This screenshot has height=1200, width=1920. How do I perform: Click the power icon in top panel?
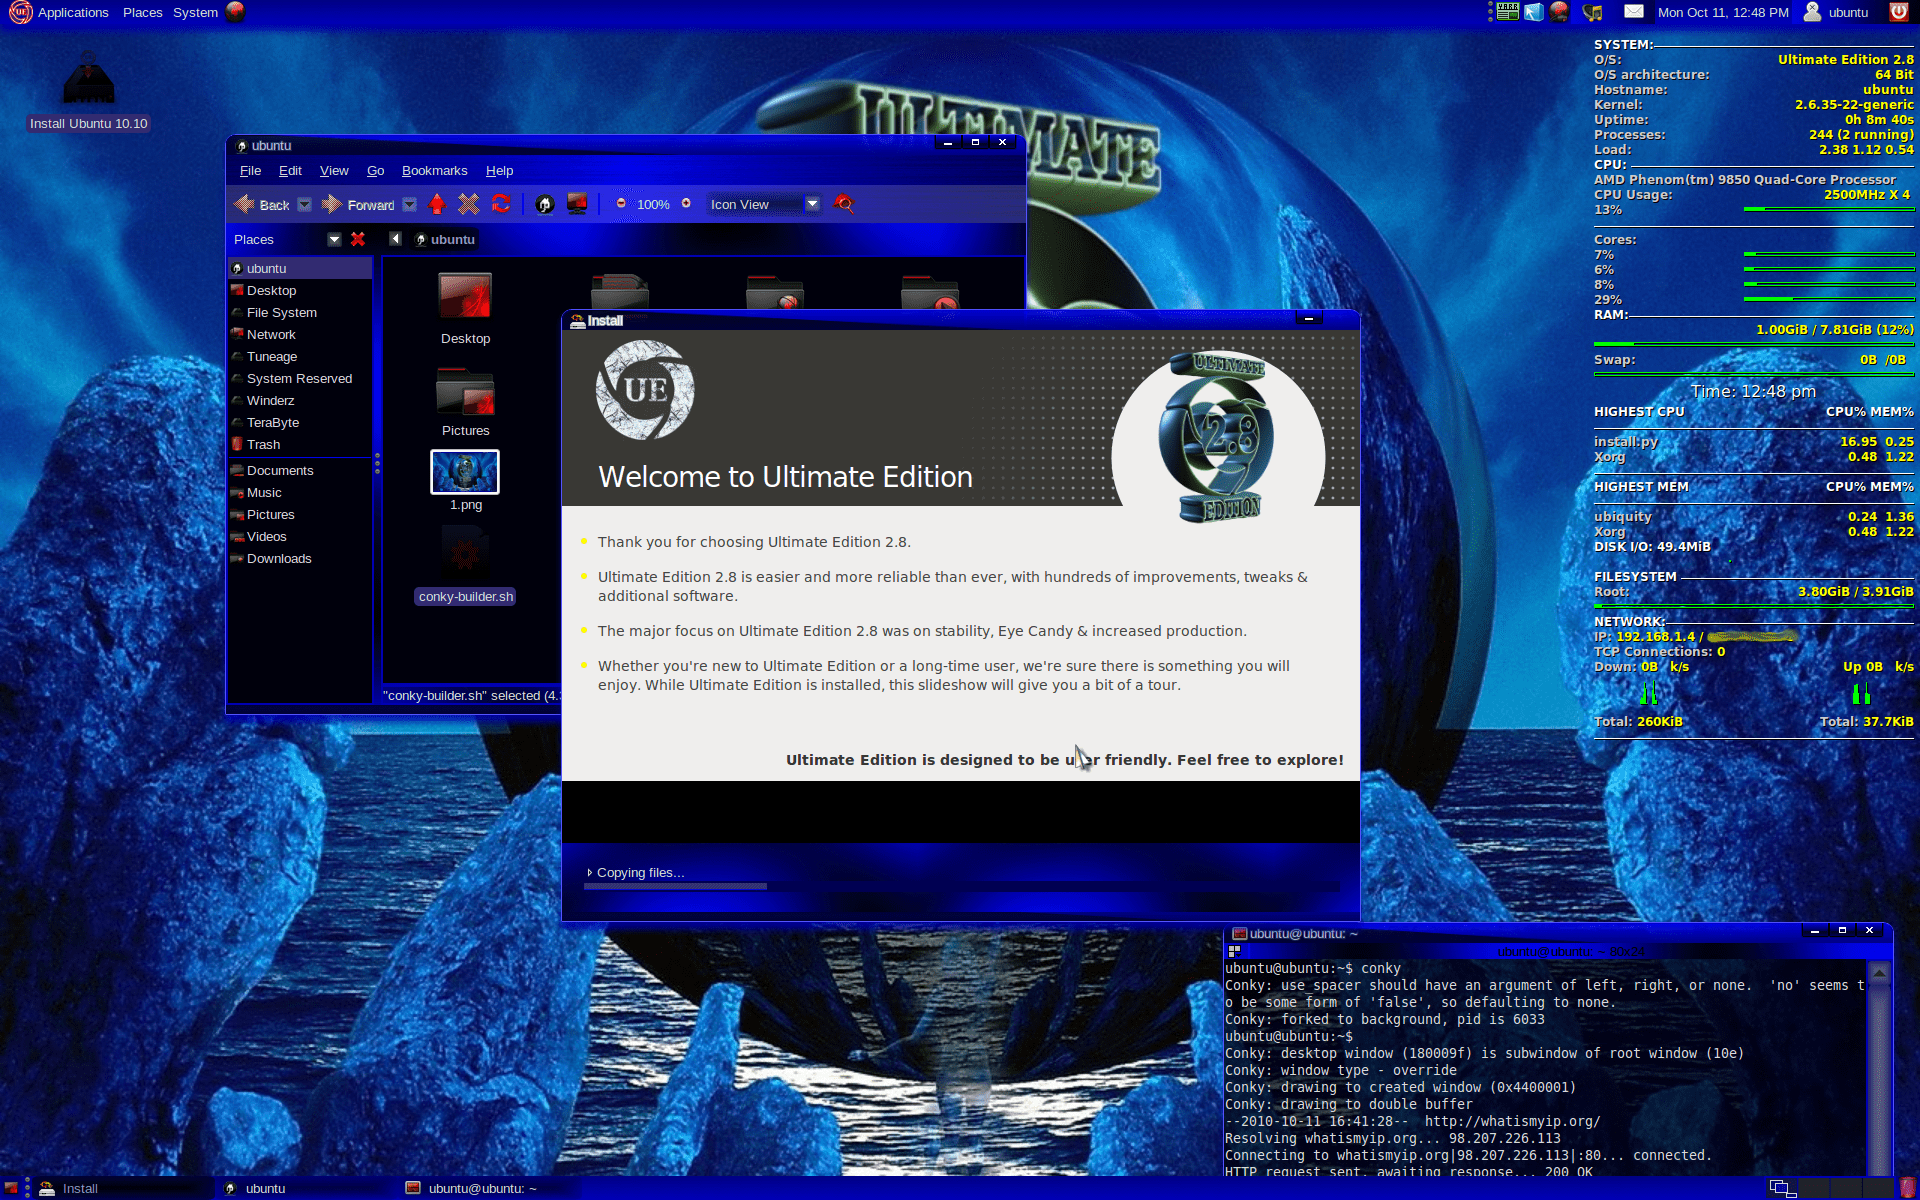coord(1898,12)
